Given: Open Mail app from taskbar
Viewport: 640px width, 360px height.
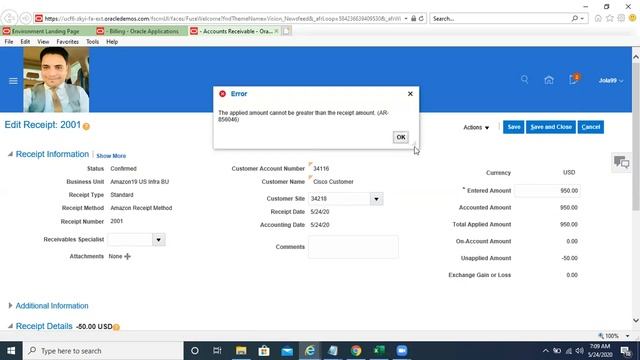Looking at the screenshot, I should (x=287, y=351).
